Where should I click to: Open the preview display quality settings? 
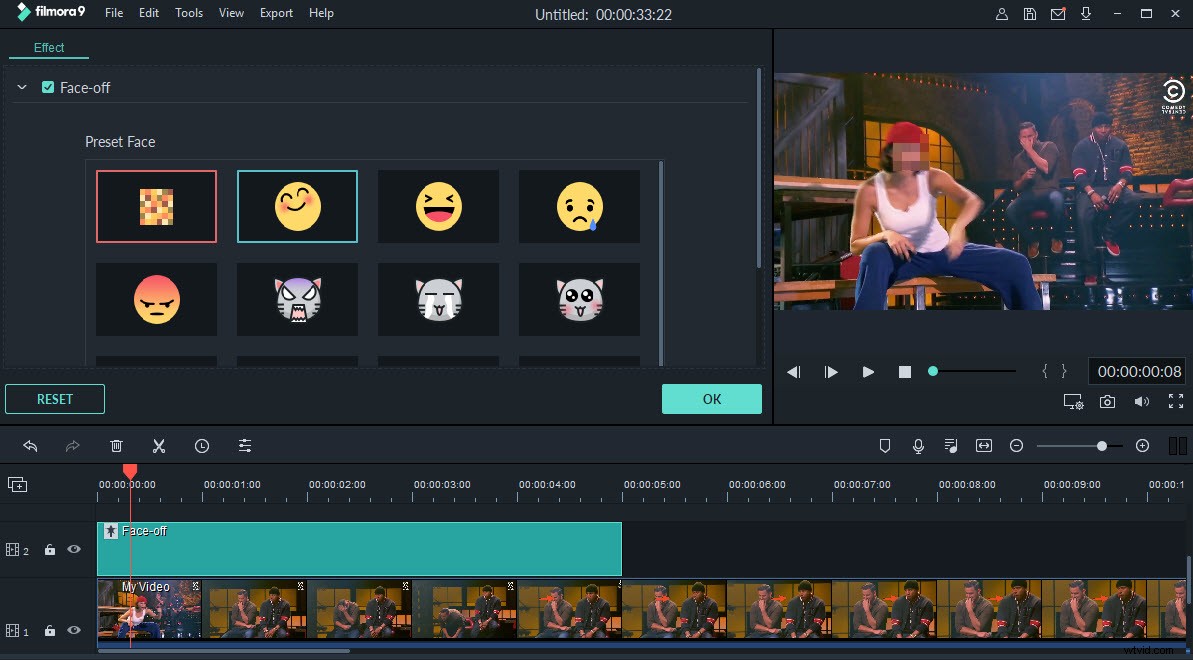pos(1073,401)
